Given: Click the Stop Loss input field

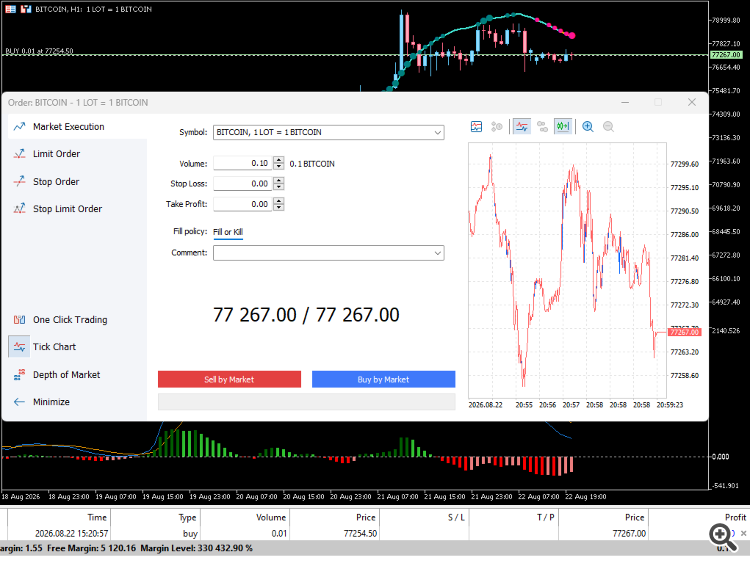Looking at the screenshot, I should (x=243, y=184).
